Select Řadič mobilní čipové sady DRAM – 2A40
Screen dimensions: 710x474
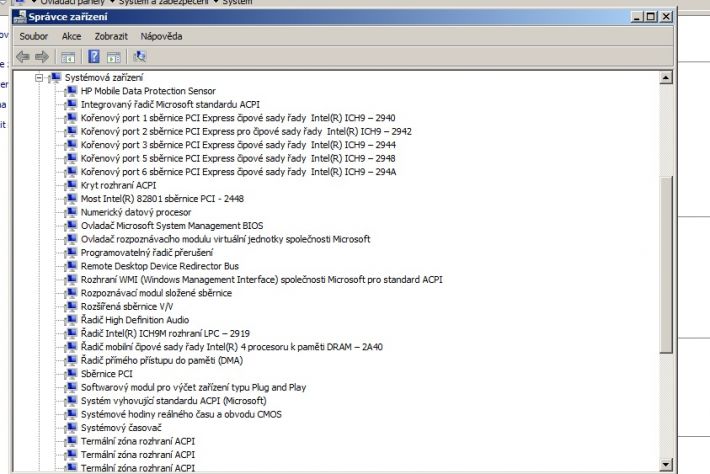(x=231, y=347)
